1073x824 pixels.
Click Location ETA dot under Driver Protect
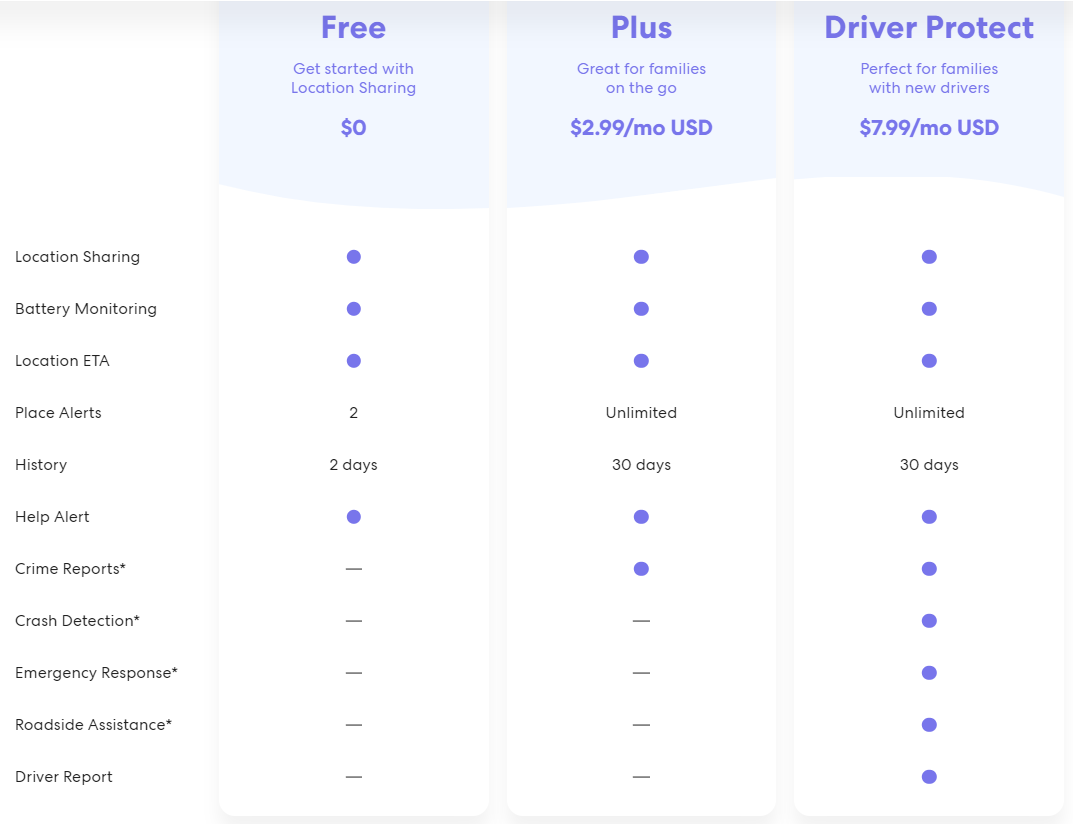tap(929, 361)
